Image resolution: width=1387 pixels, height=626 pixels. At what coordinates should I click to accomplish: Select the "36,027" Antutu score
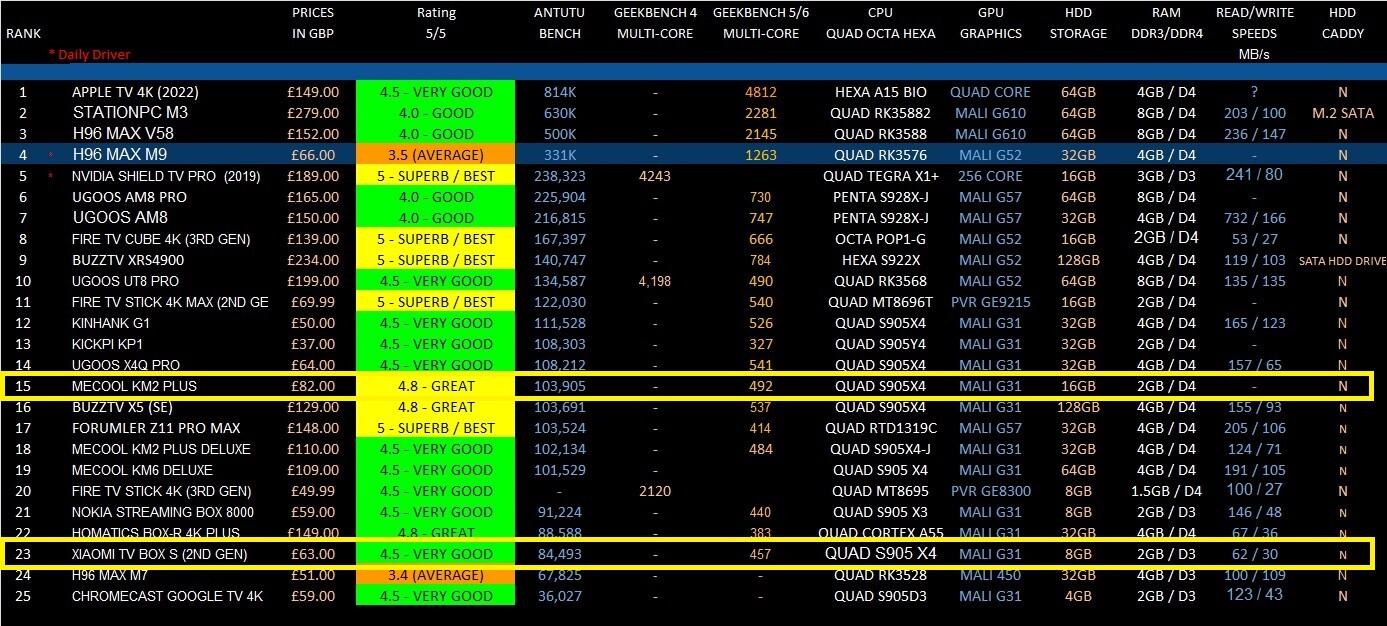pos(559,596)
